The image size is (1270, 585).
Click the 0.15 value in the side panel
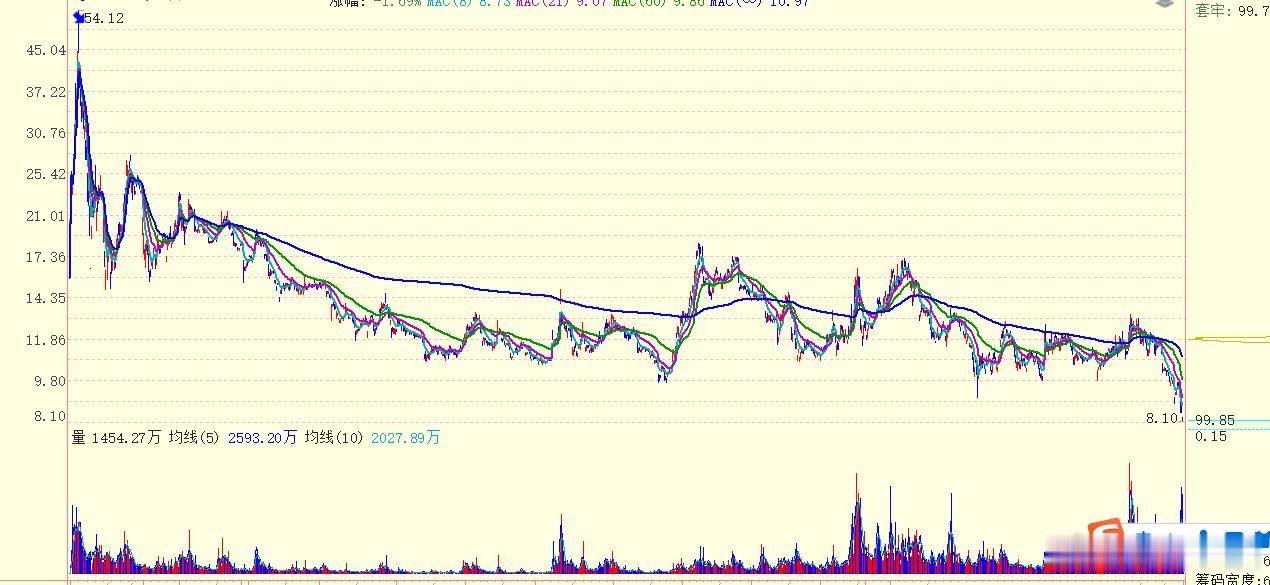point(1211,436)
